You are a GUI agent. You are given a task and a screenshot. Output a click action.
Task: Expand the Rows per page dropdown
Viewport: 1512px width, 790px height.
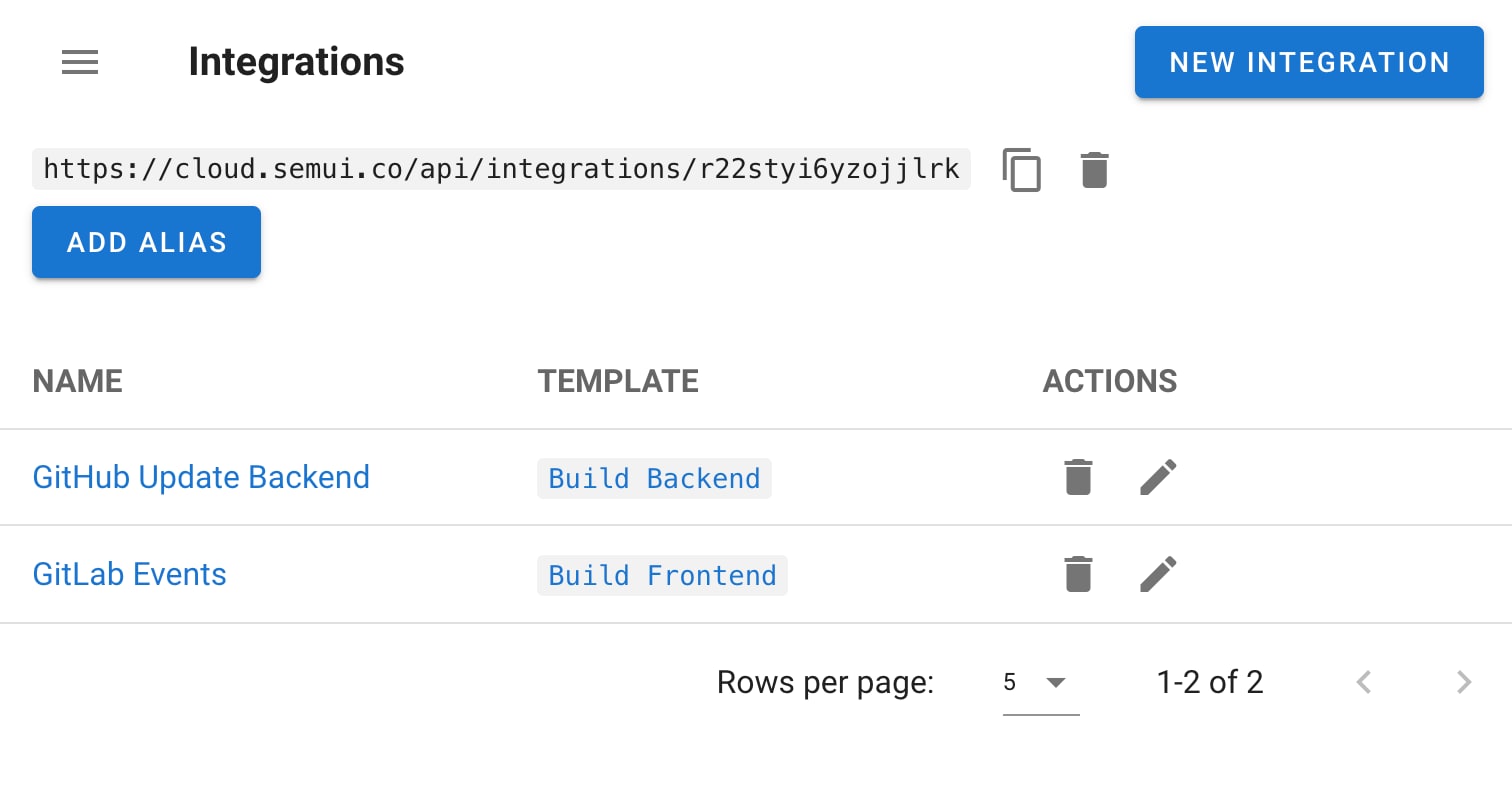(1040, 683)
